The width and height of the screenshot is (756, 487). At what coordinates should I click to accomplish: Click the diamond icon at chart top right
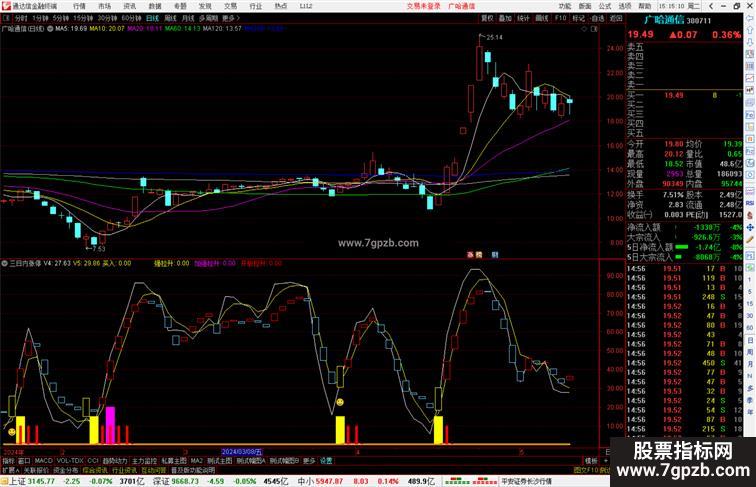(584, 29)
